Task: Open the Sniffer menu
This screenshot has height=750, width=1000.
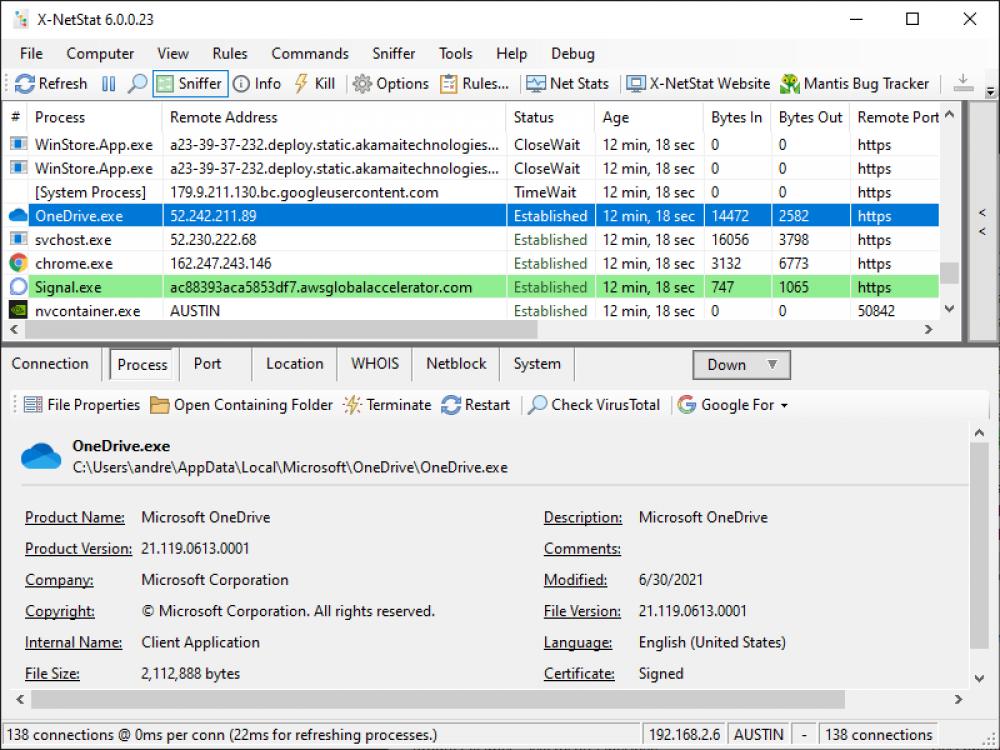Action: point(393,53)
